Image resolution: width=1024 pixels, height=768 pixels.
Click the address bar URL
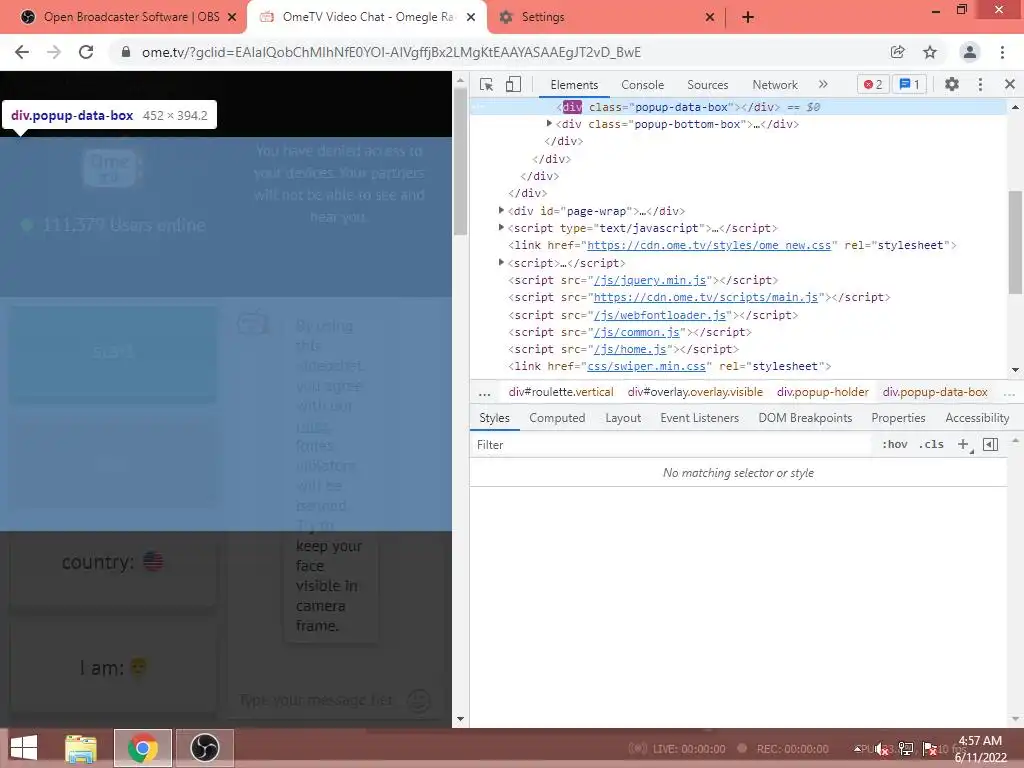(391, 52)
